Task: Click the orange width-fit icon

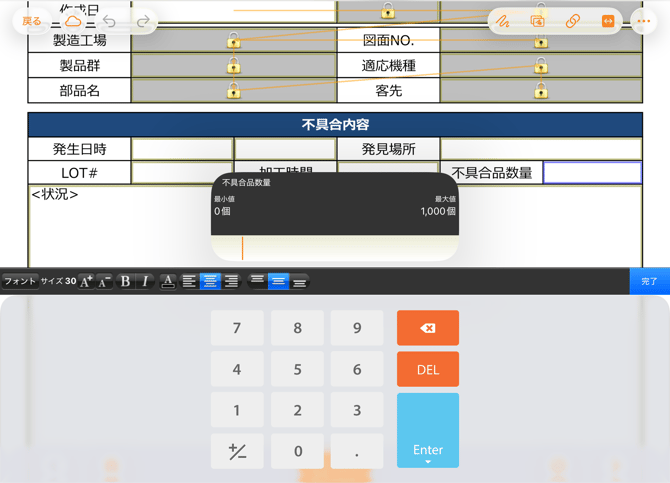Action: click(x=607, y=21)
